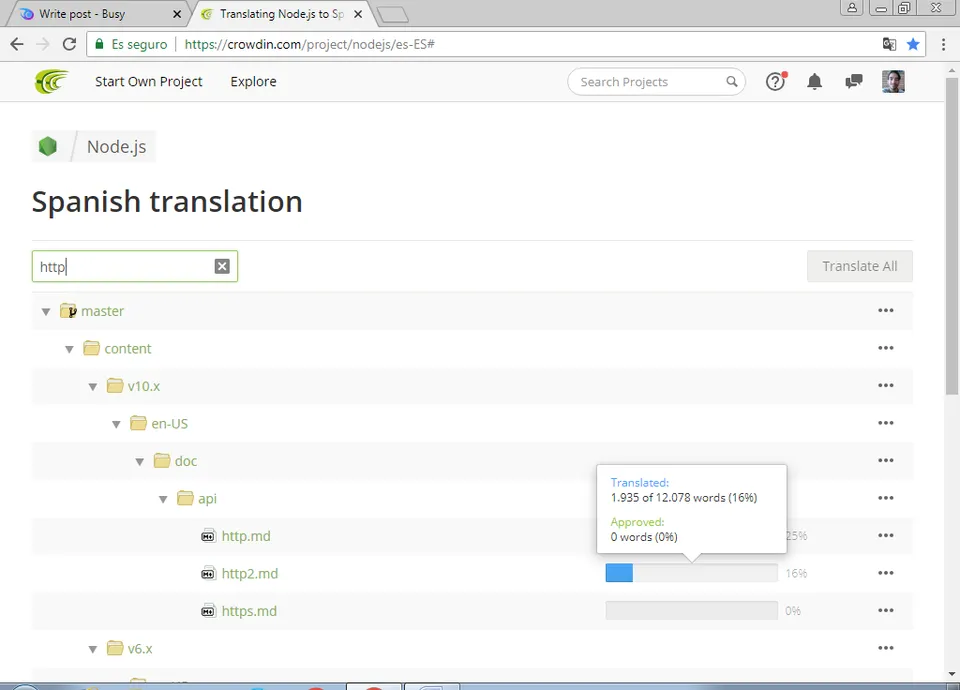Collapse the v6.x folder arrow
Viewport: 960px width, 690px height.
point(92,649)
